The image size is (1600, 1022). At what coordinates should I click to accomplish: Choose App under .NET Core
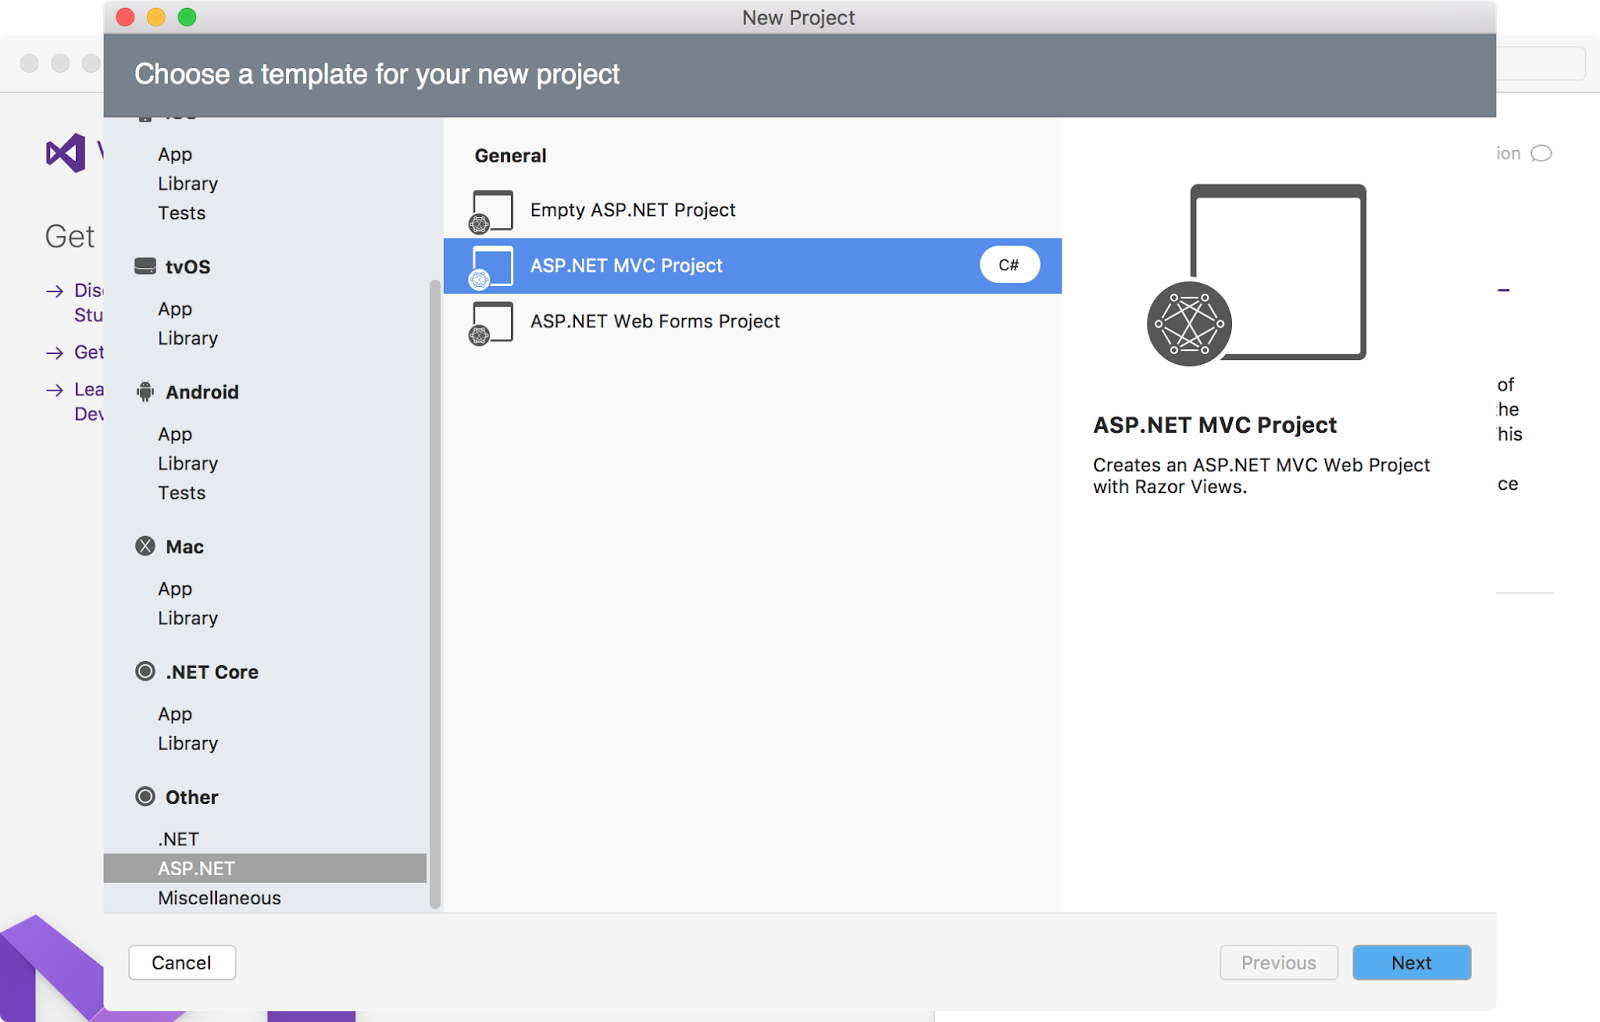175,714
